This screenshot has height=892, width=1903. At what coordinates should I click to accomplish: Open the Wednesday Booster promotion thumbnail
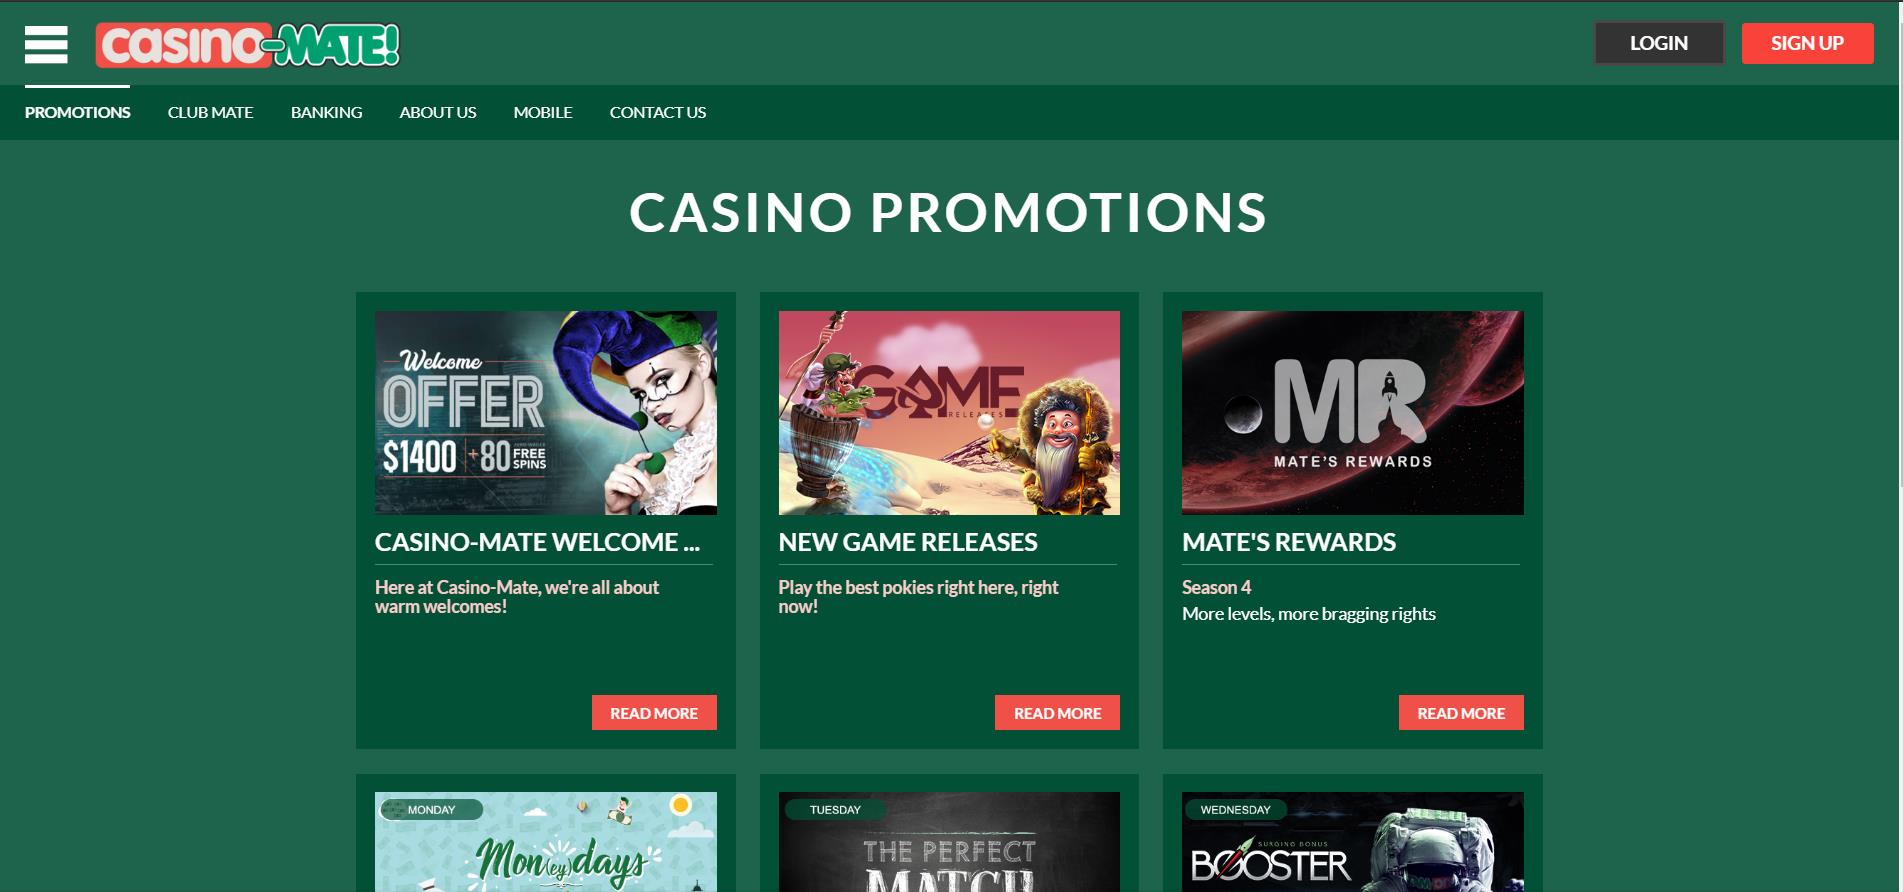1353,842
